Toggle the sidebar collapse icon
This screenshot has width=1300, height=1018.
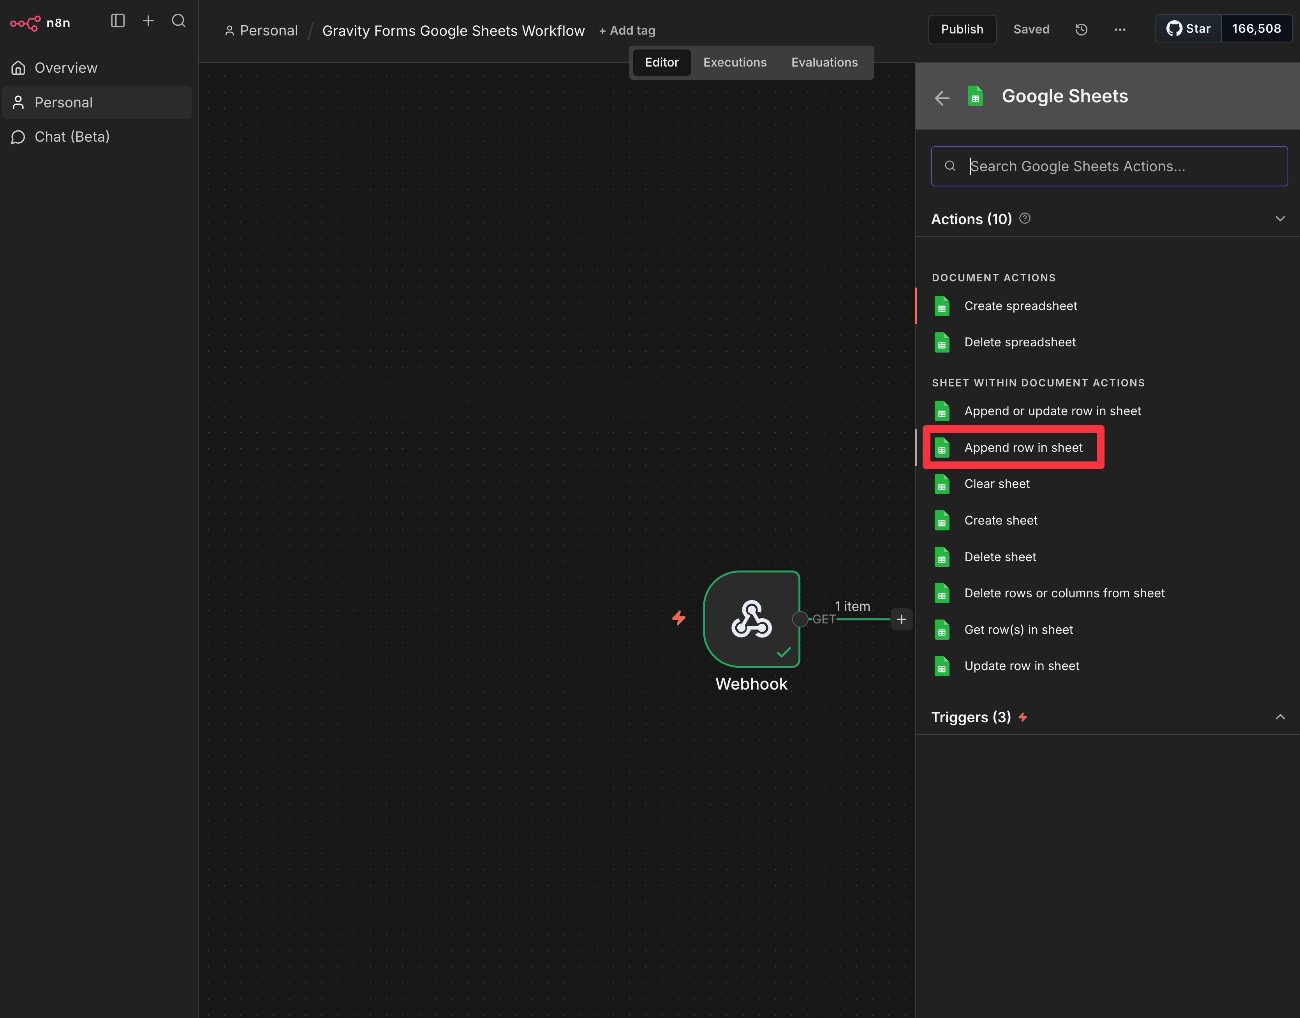(118, 21)
